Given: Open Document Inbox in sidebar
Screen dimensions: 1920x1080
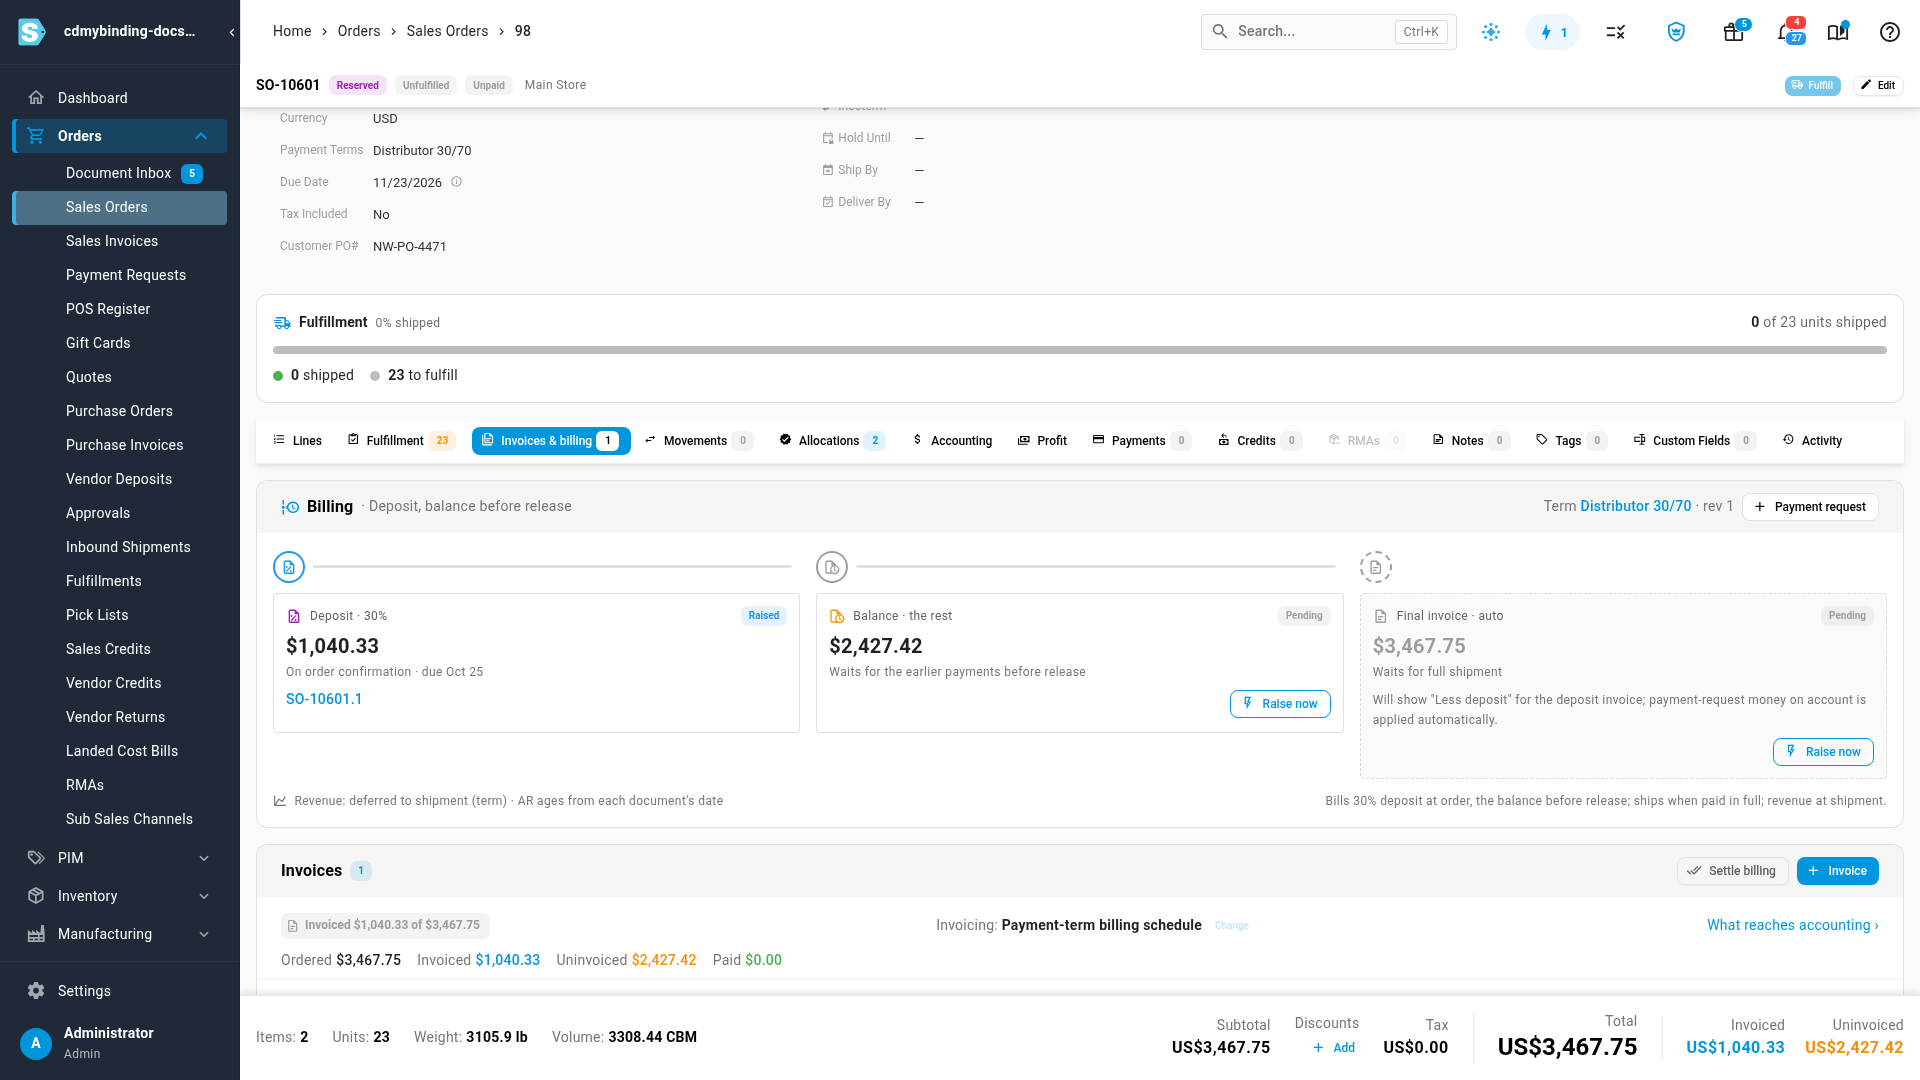Looking at the screenshot, I should (x=120, y=173).
